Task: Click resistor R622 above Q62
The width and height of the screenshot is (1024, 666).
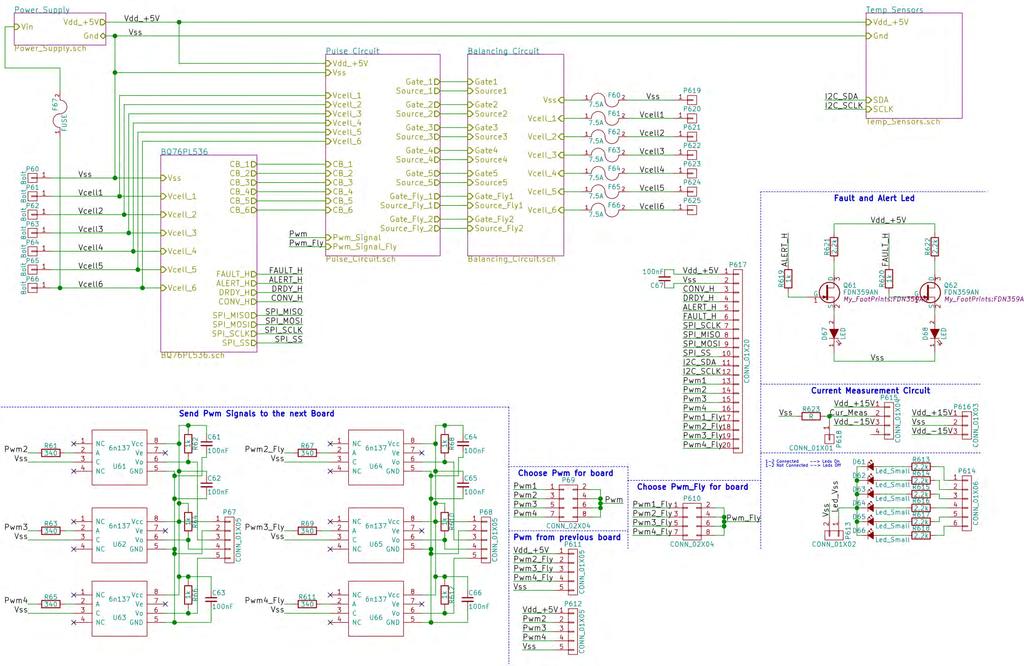Action: click(935, 246)
